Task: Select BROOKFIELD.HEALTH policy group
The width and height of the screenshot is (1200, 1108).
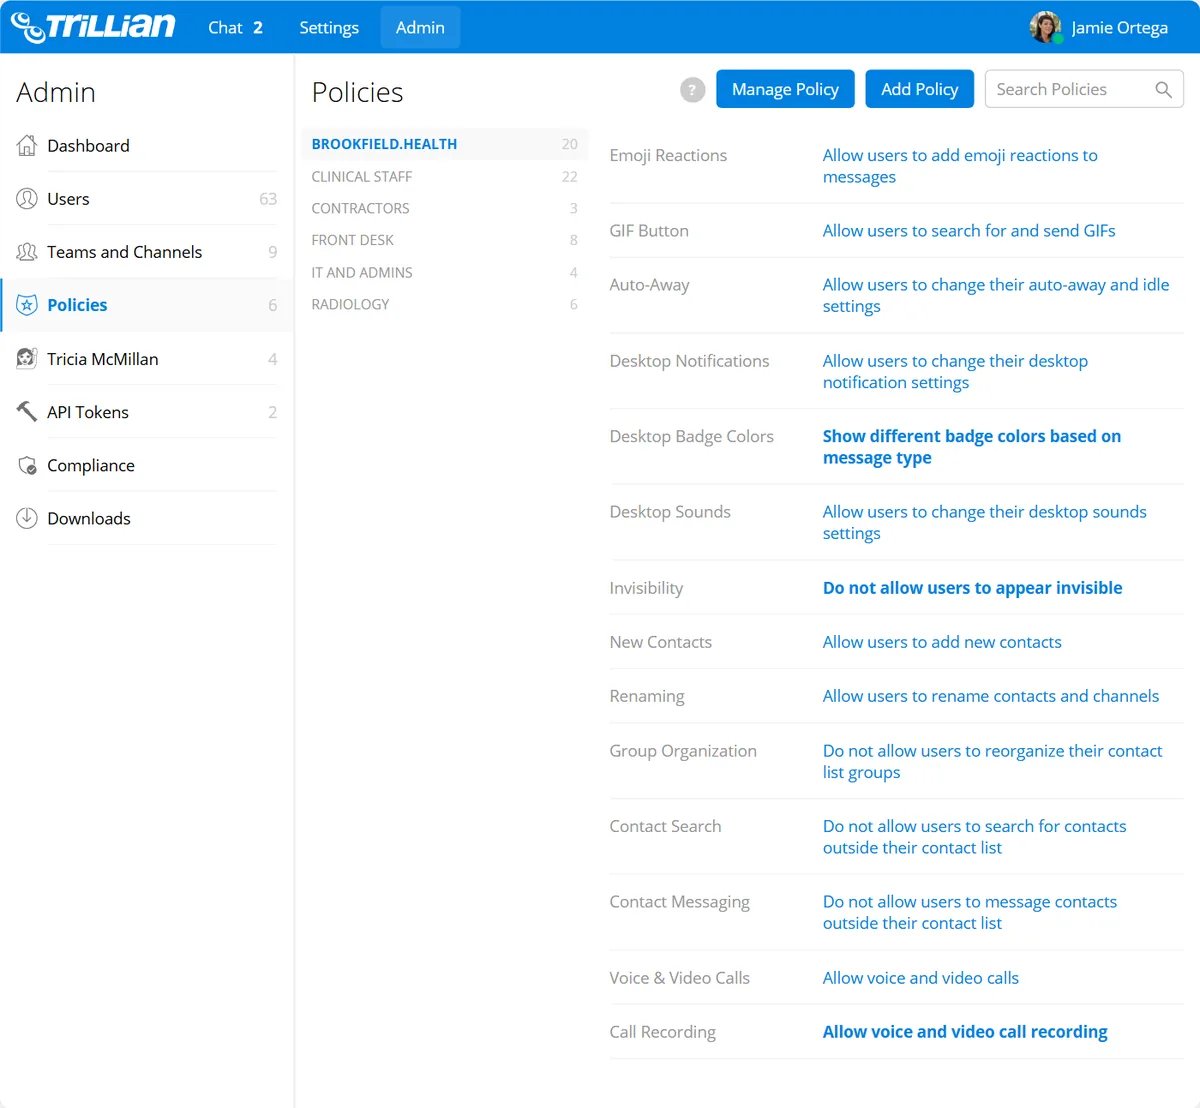Action: [x=444, y=144]
